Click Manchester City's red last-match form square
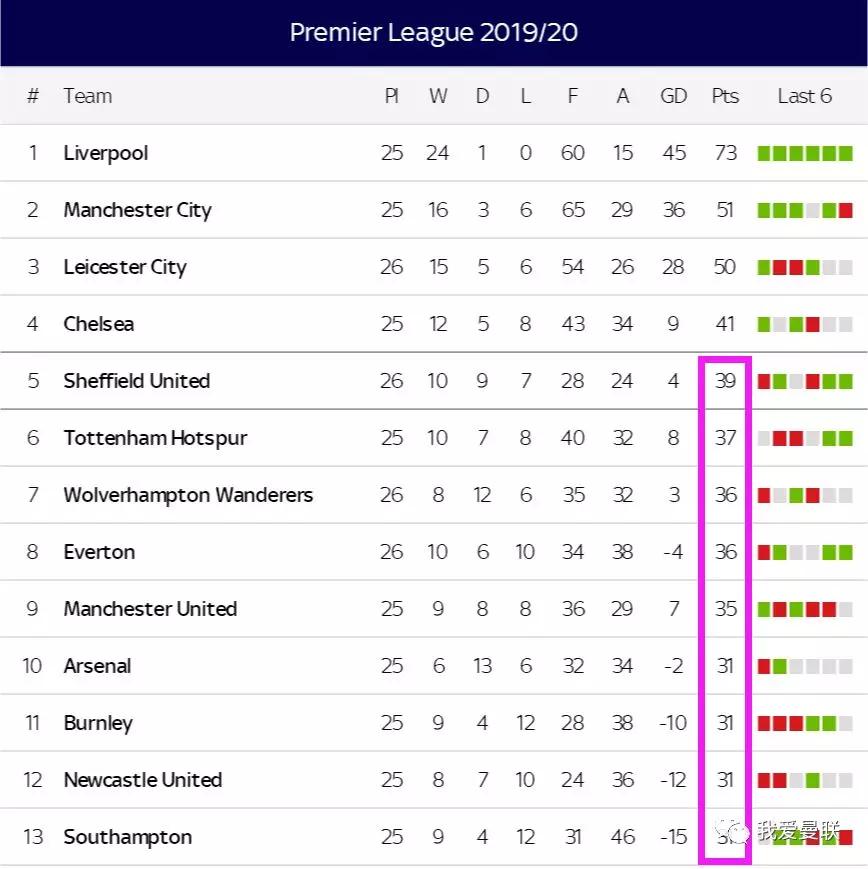The width and height of the screenshot is (868, 869). (x=845, y=210)
